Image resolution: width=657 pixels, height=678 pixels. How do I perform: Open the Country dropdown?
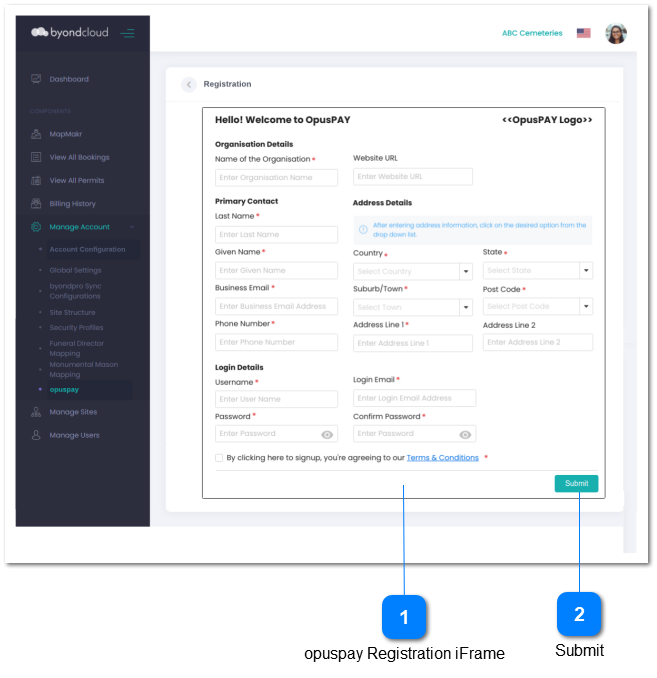[x=465, y=272]
